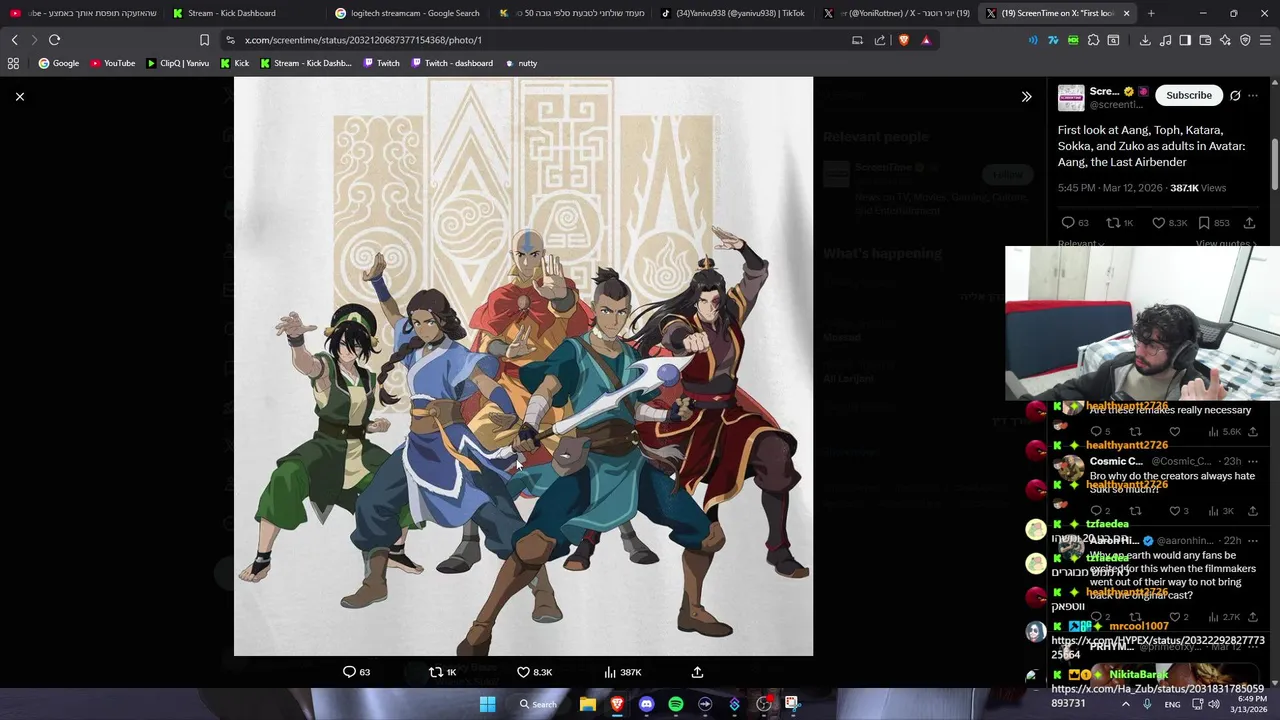Click the Subscribe button for ScreenTime
This screenshot has width=1280, height=720.
coord(1189,95)
